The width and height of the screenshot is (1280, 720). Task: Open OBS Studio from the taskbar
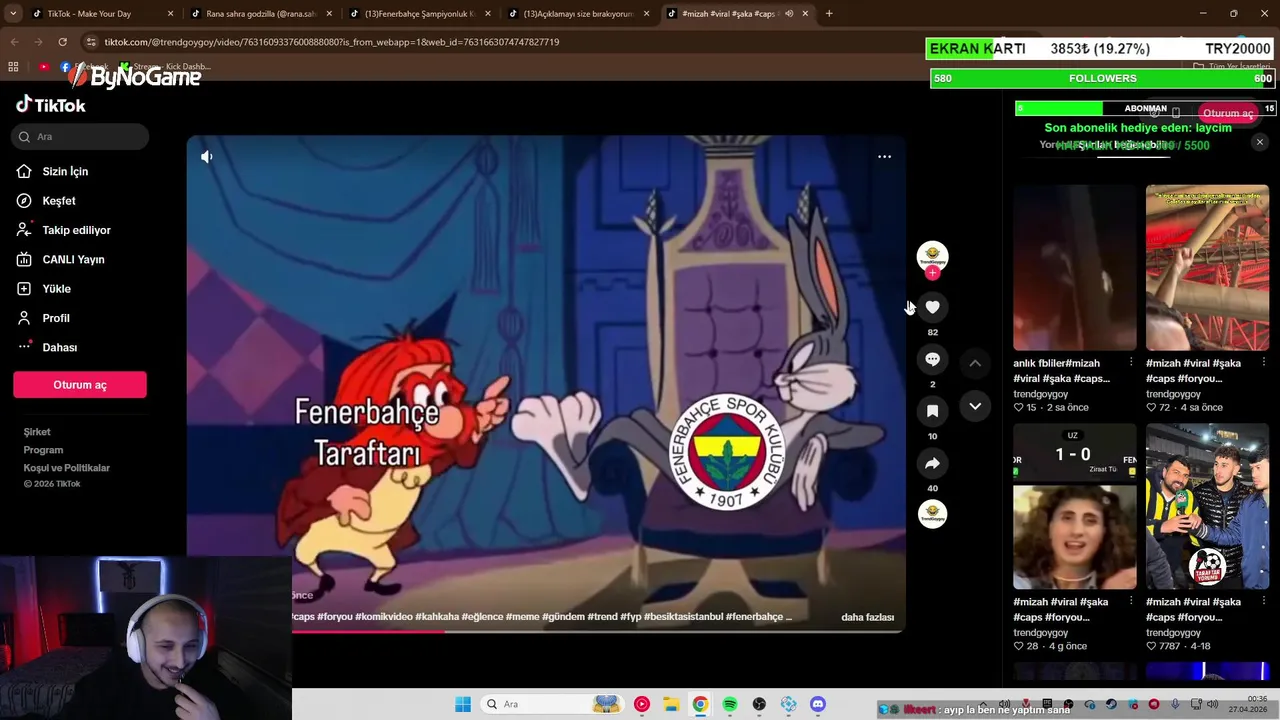click(759, 704)
